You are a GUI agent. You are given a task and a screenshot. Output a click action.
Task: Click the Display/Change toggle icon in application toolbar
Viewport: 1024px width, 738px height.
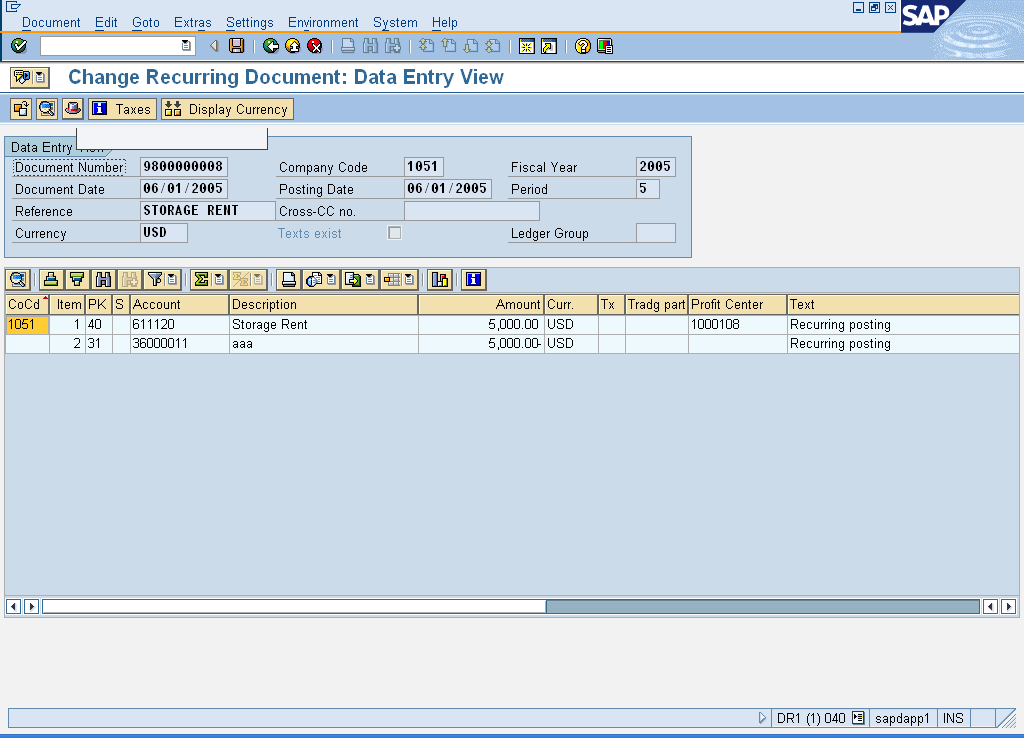click(21, 109)
